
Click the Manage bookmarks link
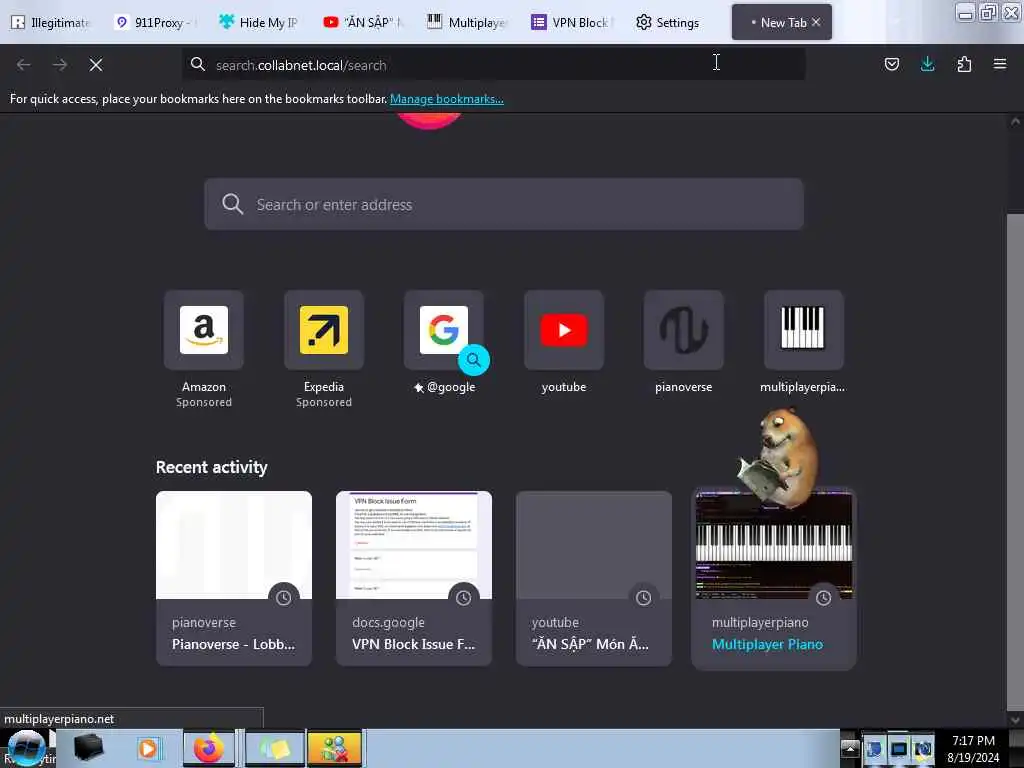(447, 99)
